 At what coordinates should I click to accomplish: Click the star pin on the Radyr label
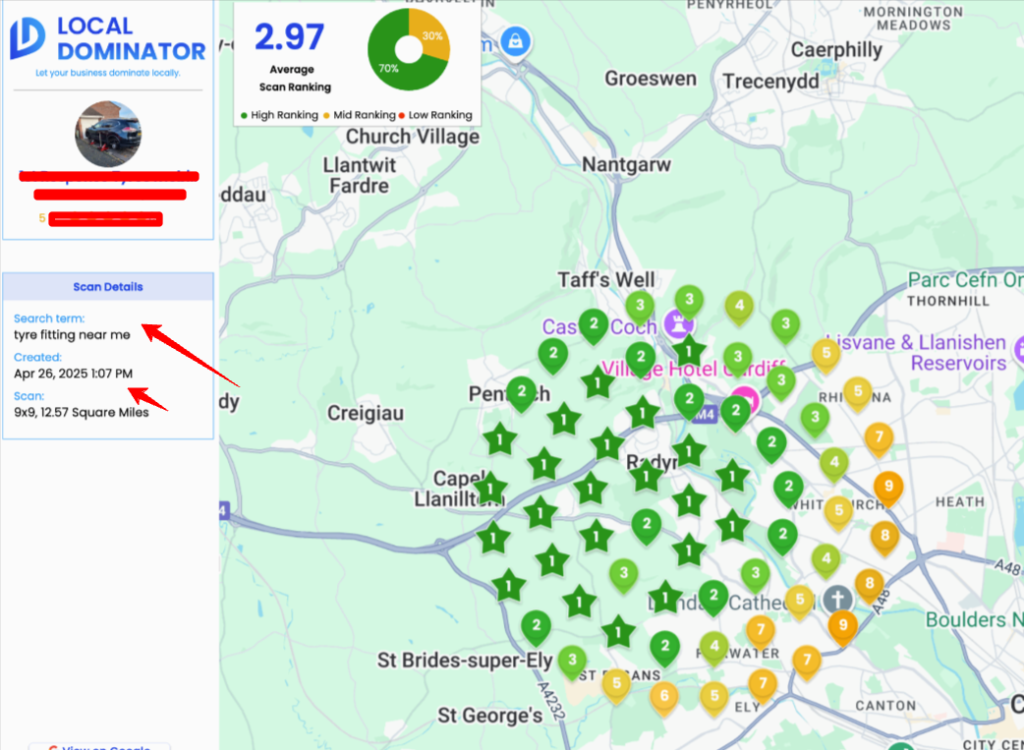pos(647,476)
